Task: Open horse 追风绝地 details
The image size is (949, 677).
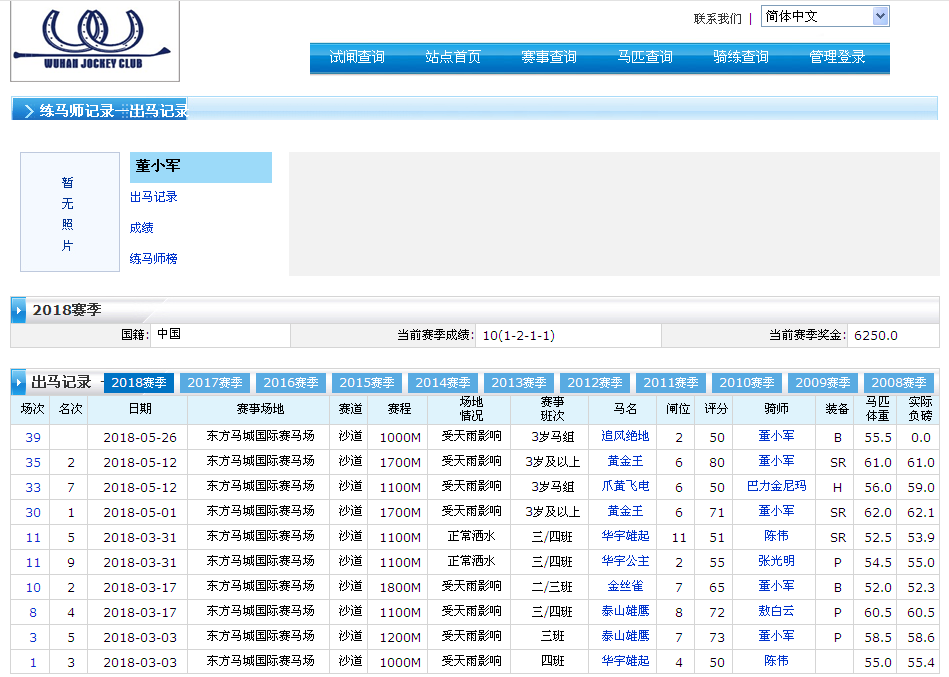Action: (625, 437)
